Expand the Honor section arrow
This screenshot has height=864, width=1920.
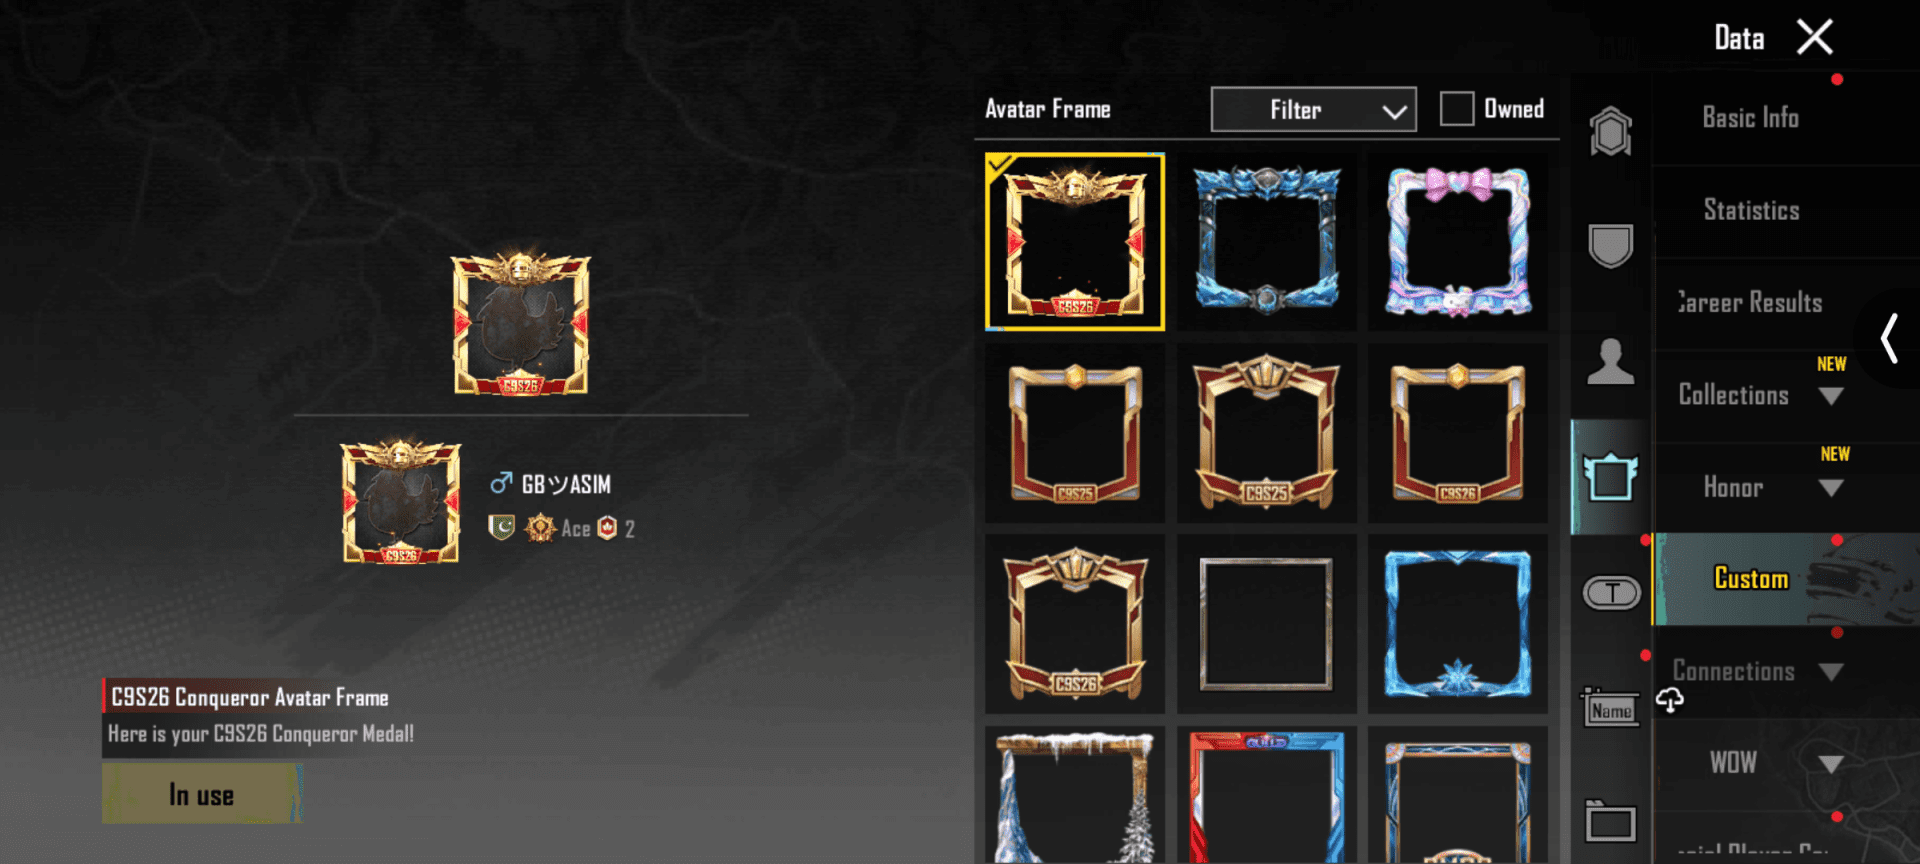(1831, 488)
